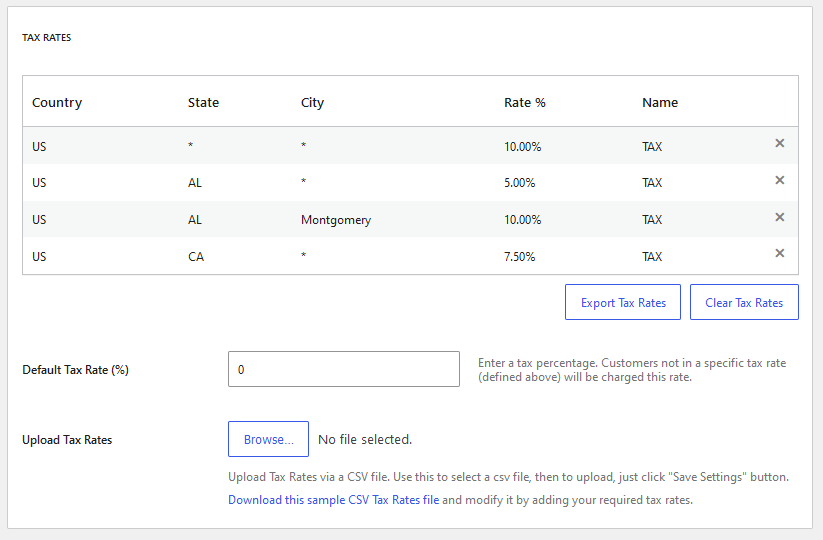Screen dimensions: 823x540
Task: Select the CA state cell
Action: coord(196,257)
